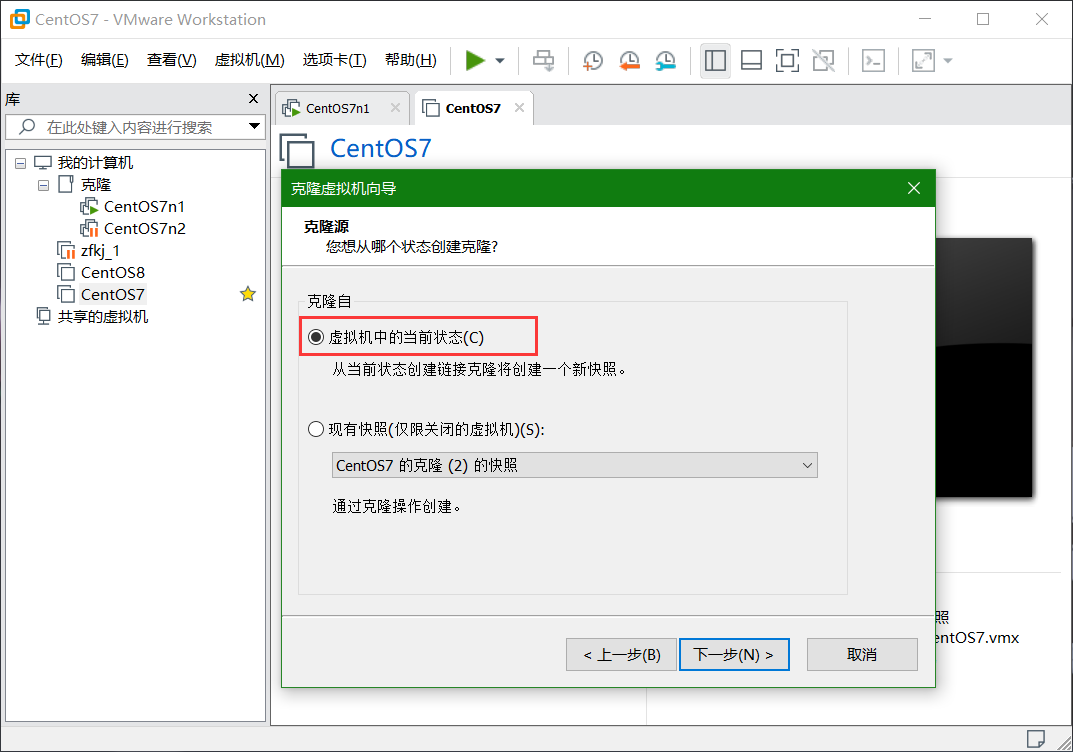Switch to the CentOS7n1 tab
The image size is (1073, 752).
pos(337,108)
